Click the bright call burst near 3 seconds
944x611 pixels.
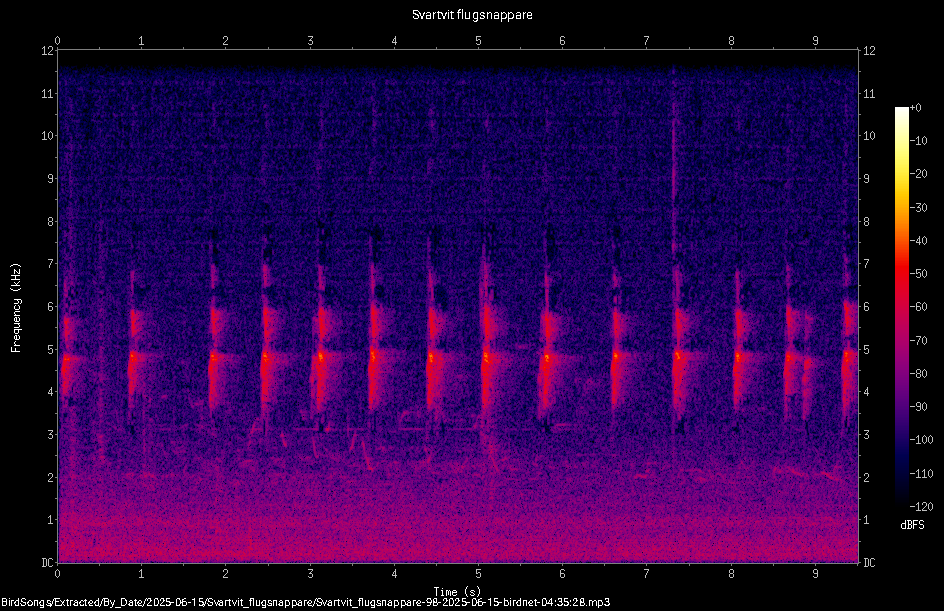tap(320, 357)
